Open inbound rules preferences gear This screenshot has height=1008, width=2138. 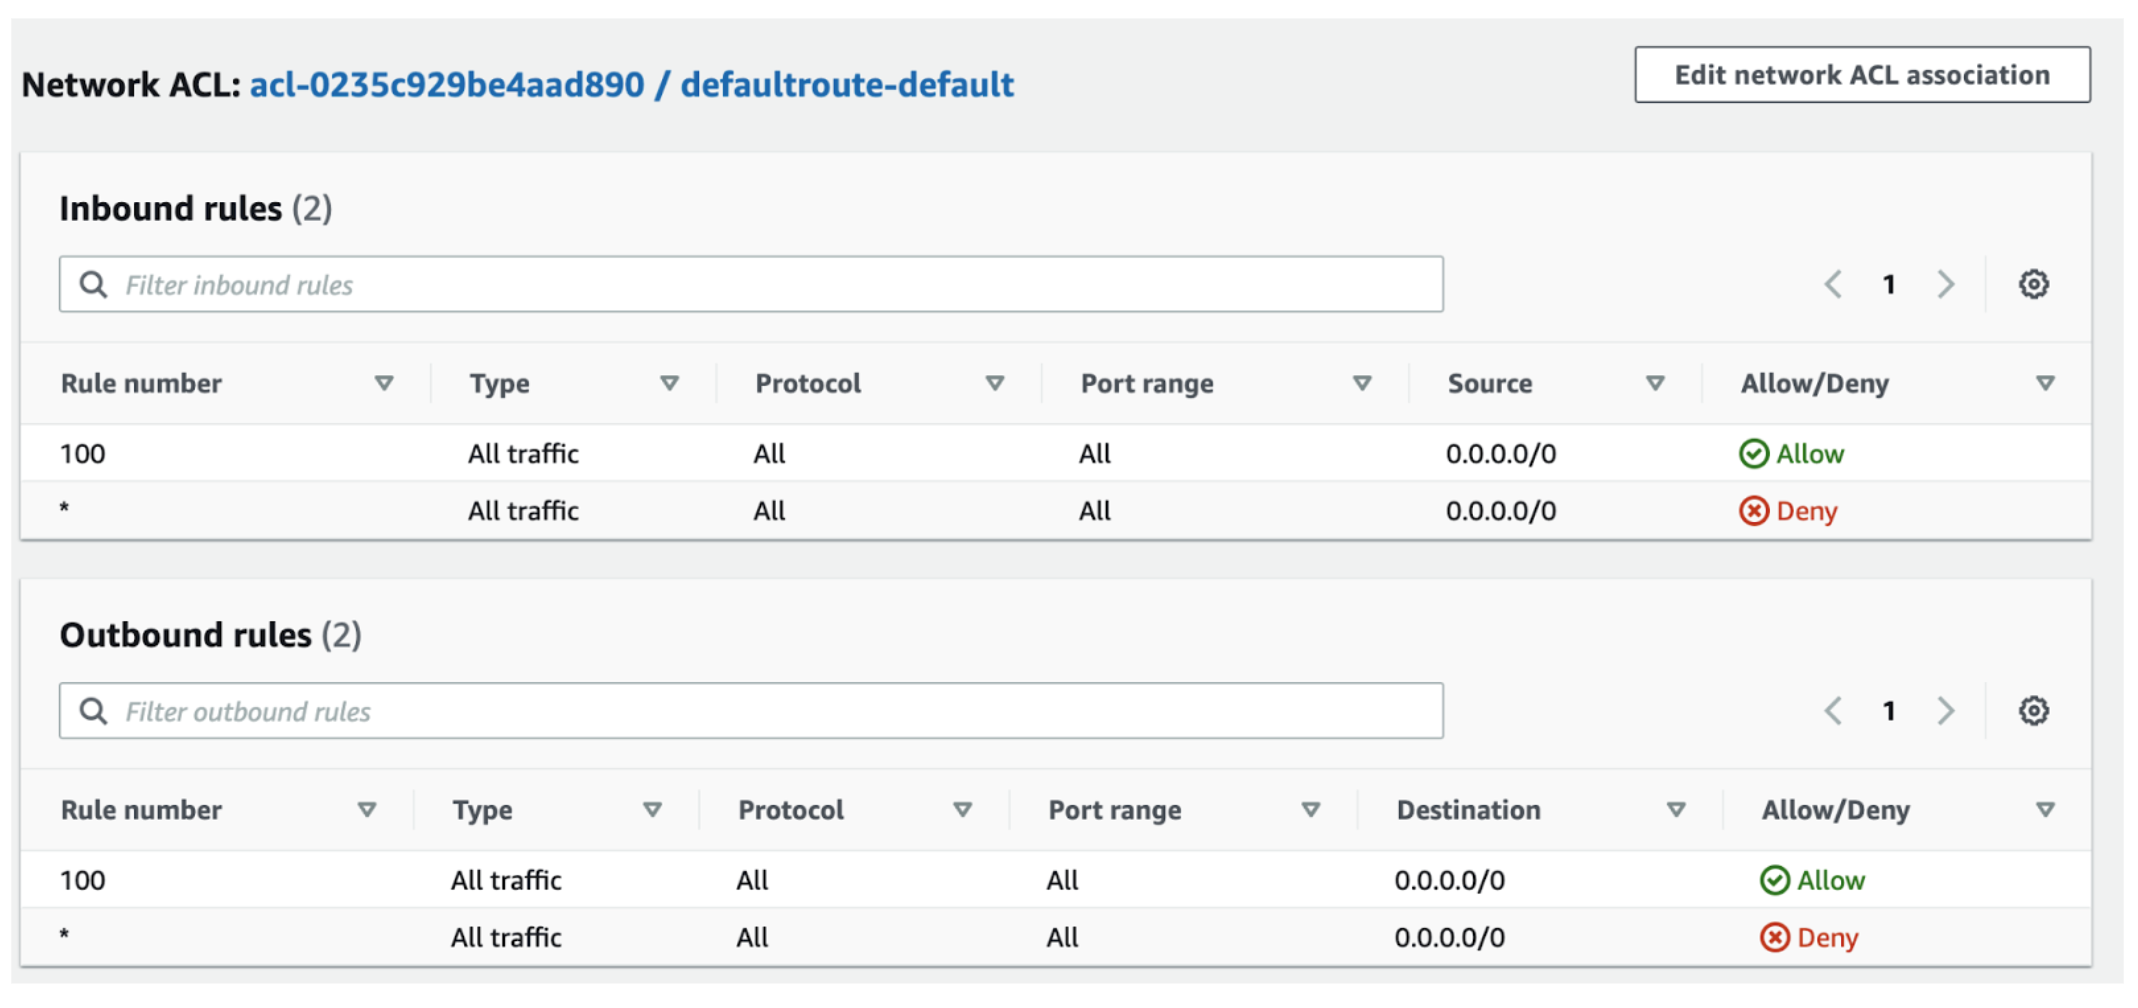pyautogui.click(x=2033, y=284)
